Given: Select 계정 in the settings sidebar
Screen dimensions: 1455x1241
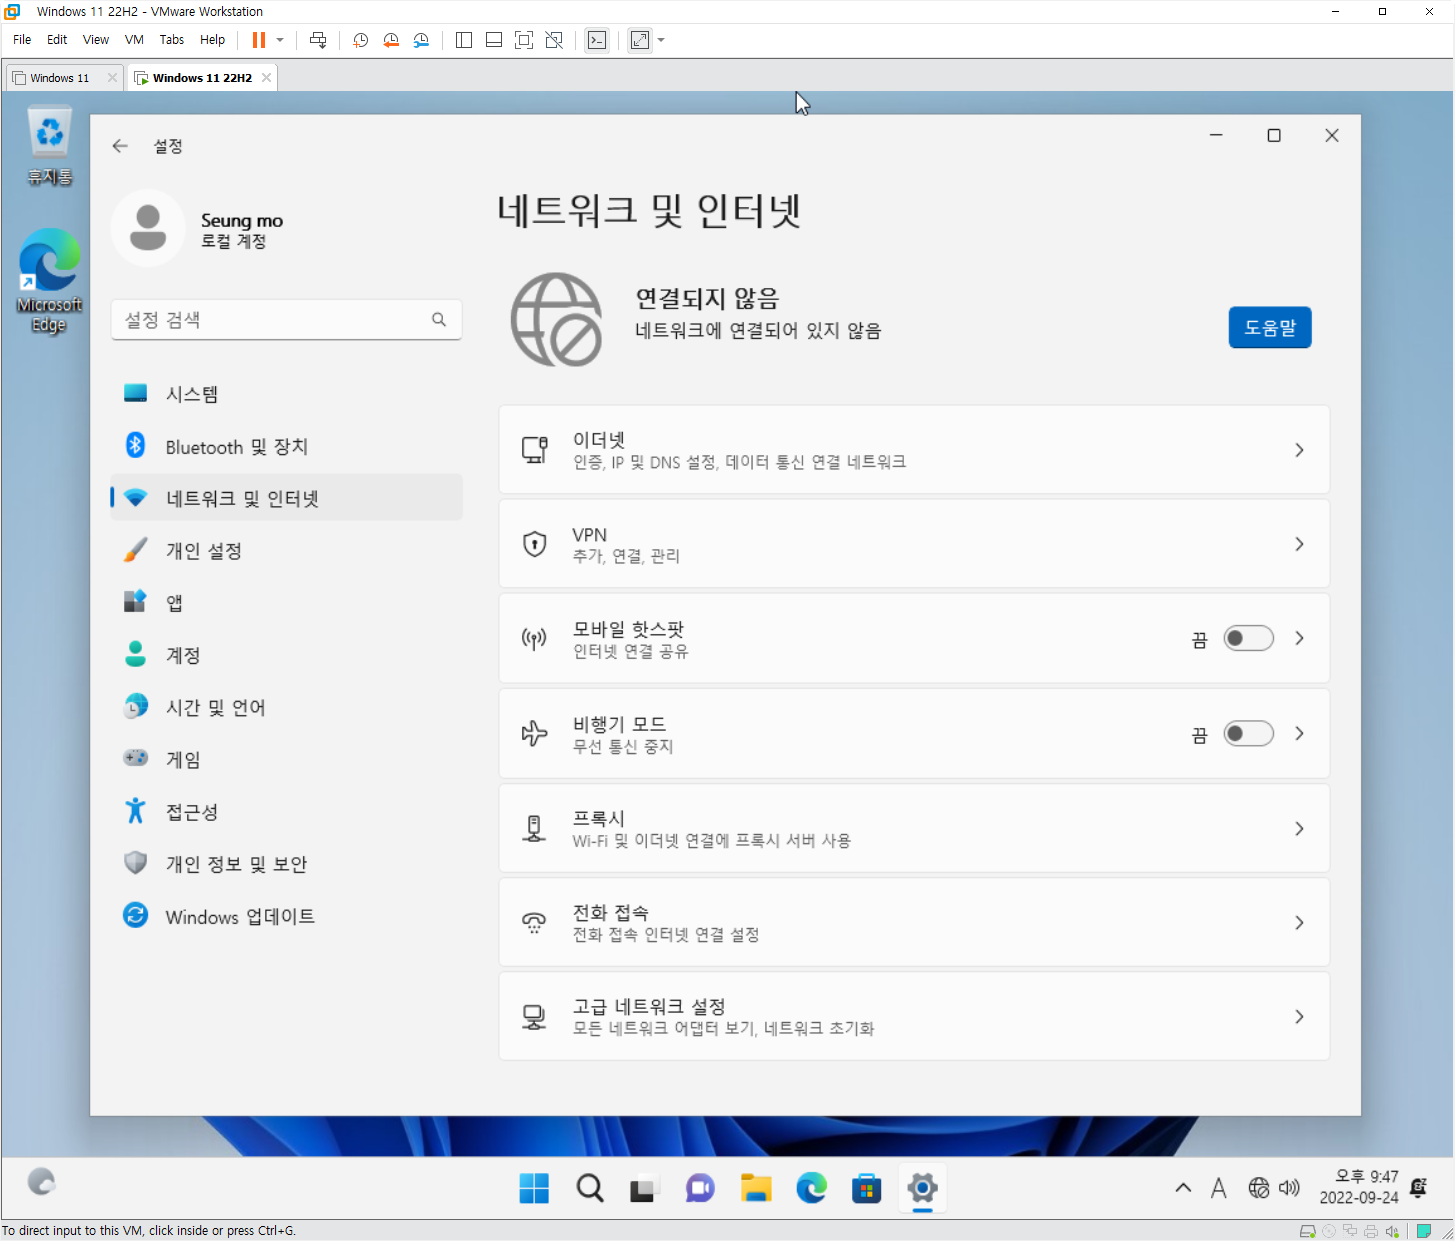Looking at the screenshot, I should pyautogui.click(x=286, y=655).
